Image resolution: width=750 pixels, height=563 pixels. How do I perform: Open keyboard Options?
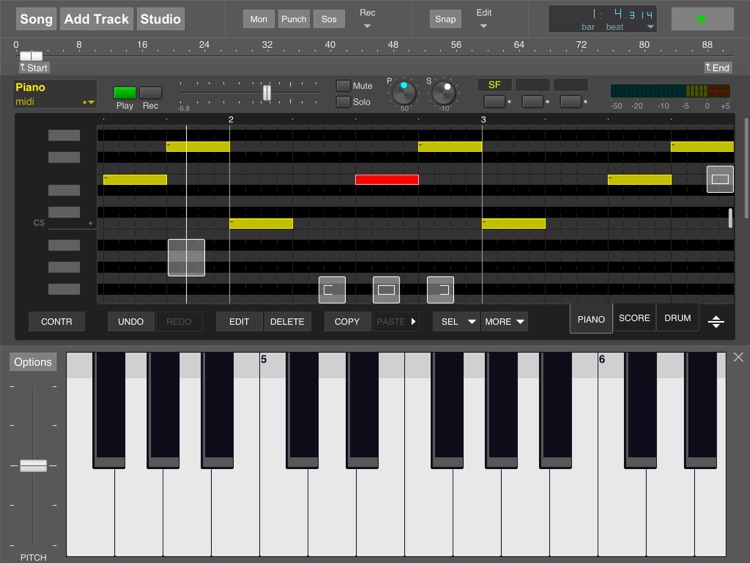tap(33, 362)
